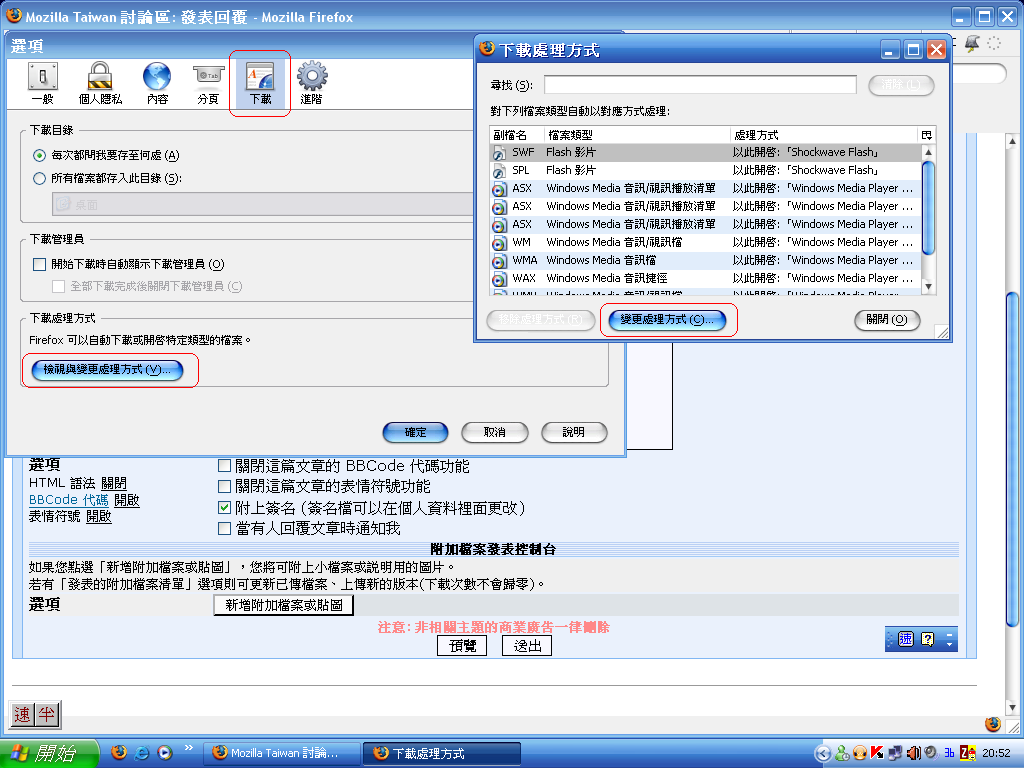The height and width of the screenshot is (768, 1024).
Task: Open the 一般 (General) options pane
Action: point(42,83)
